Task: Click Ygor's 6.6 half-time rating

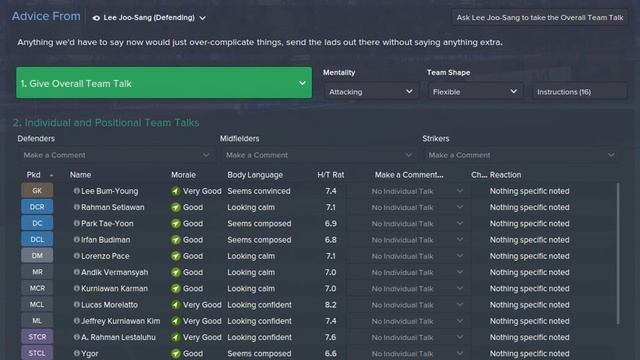Action: click(x=331, y=353)
